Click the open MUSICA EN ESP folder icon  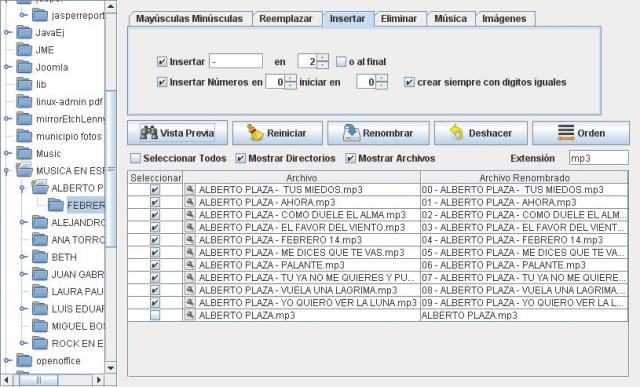(x=24, y=170)
